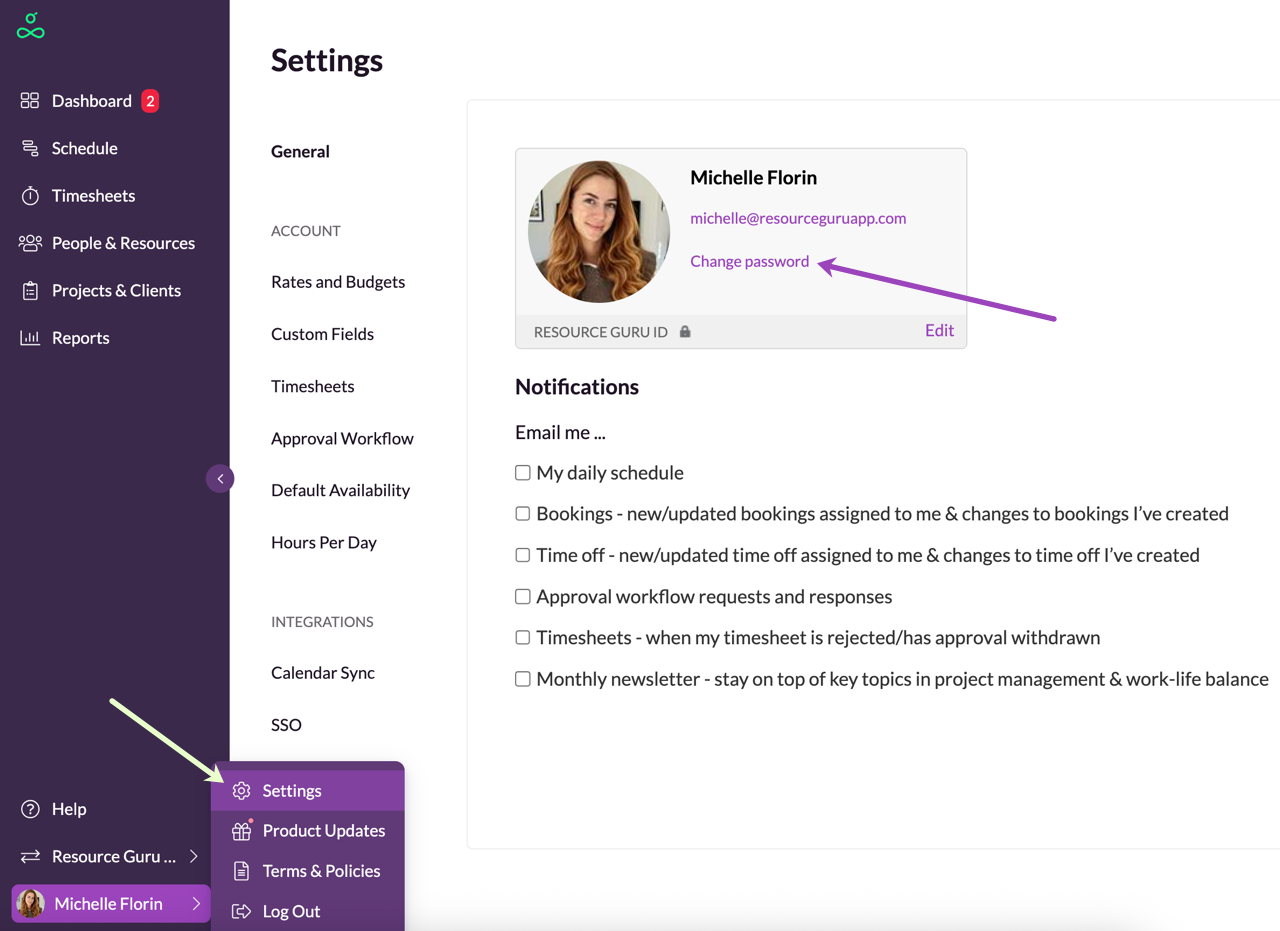Click the Notifications heading
Screen dimensions: 1280x931
click(x=577, y=387)
